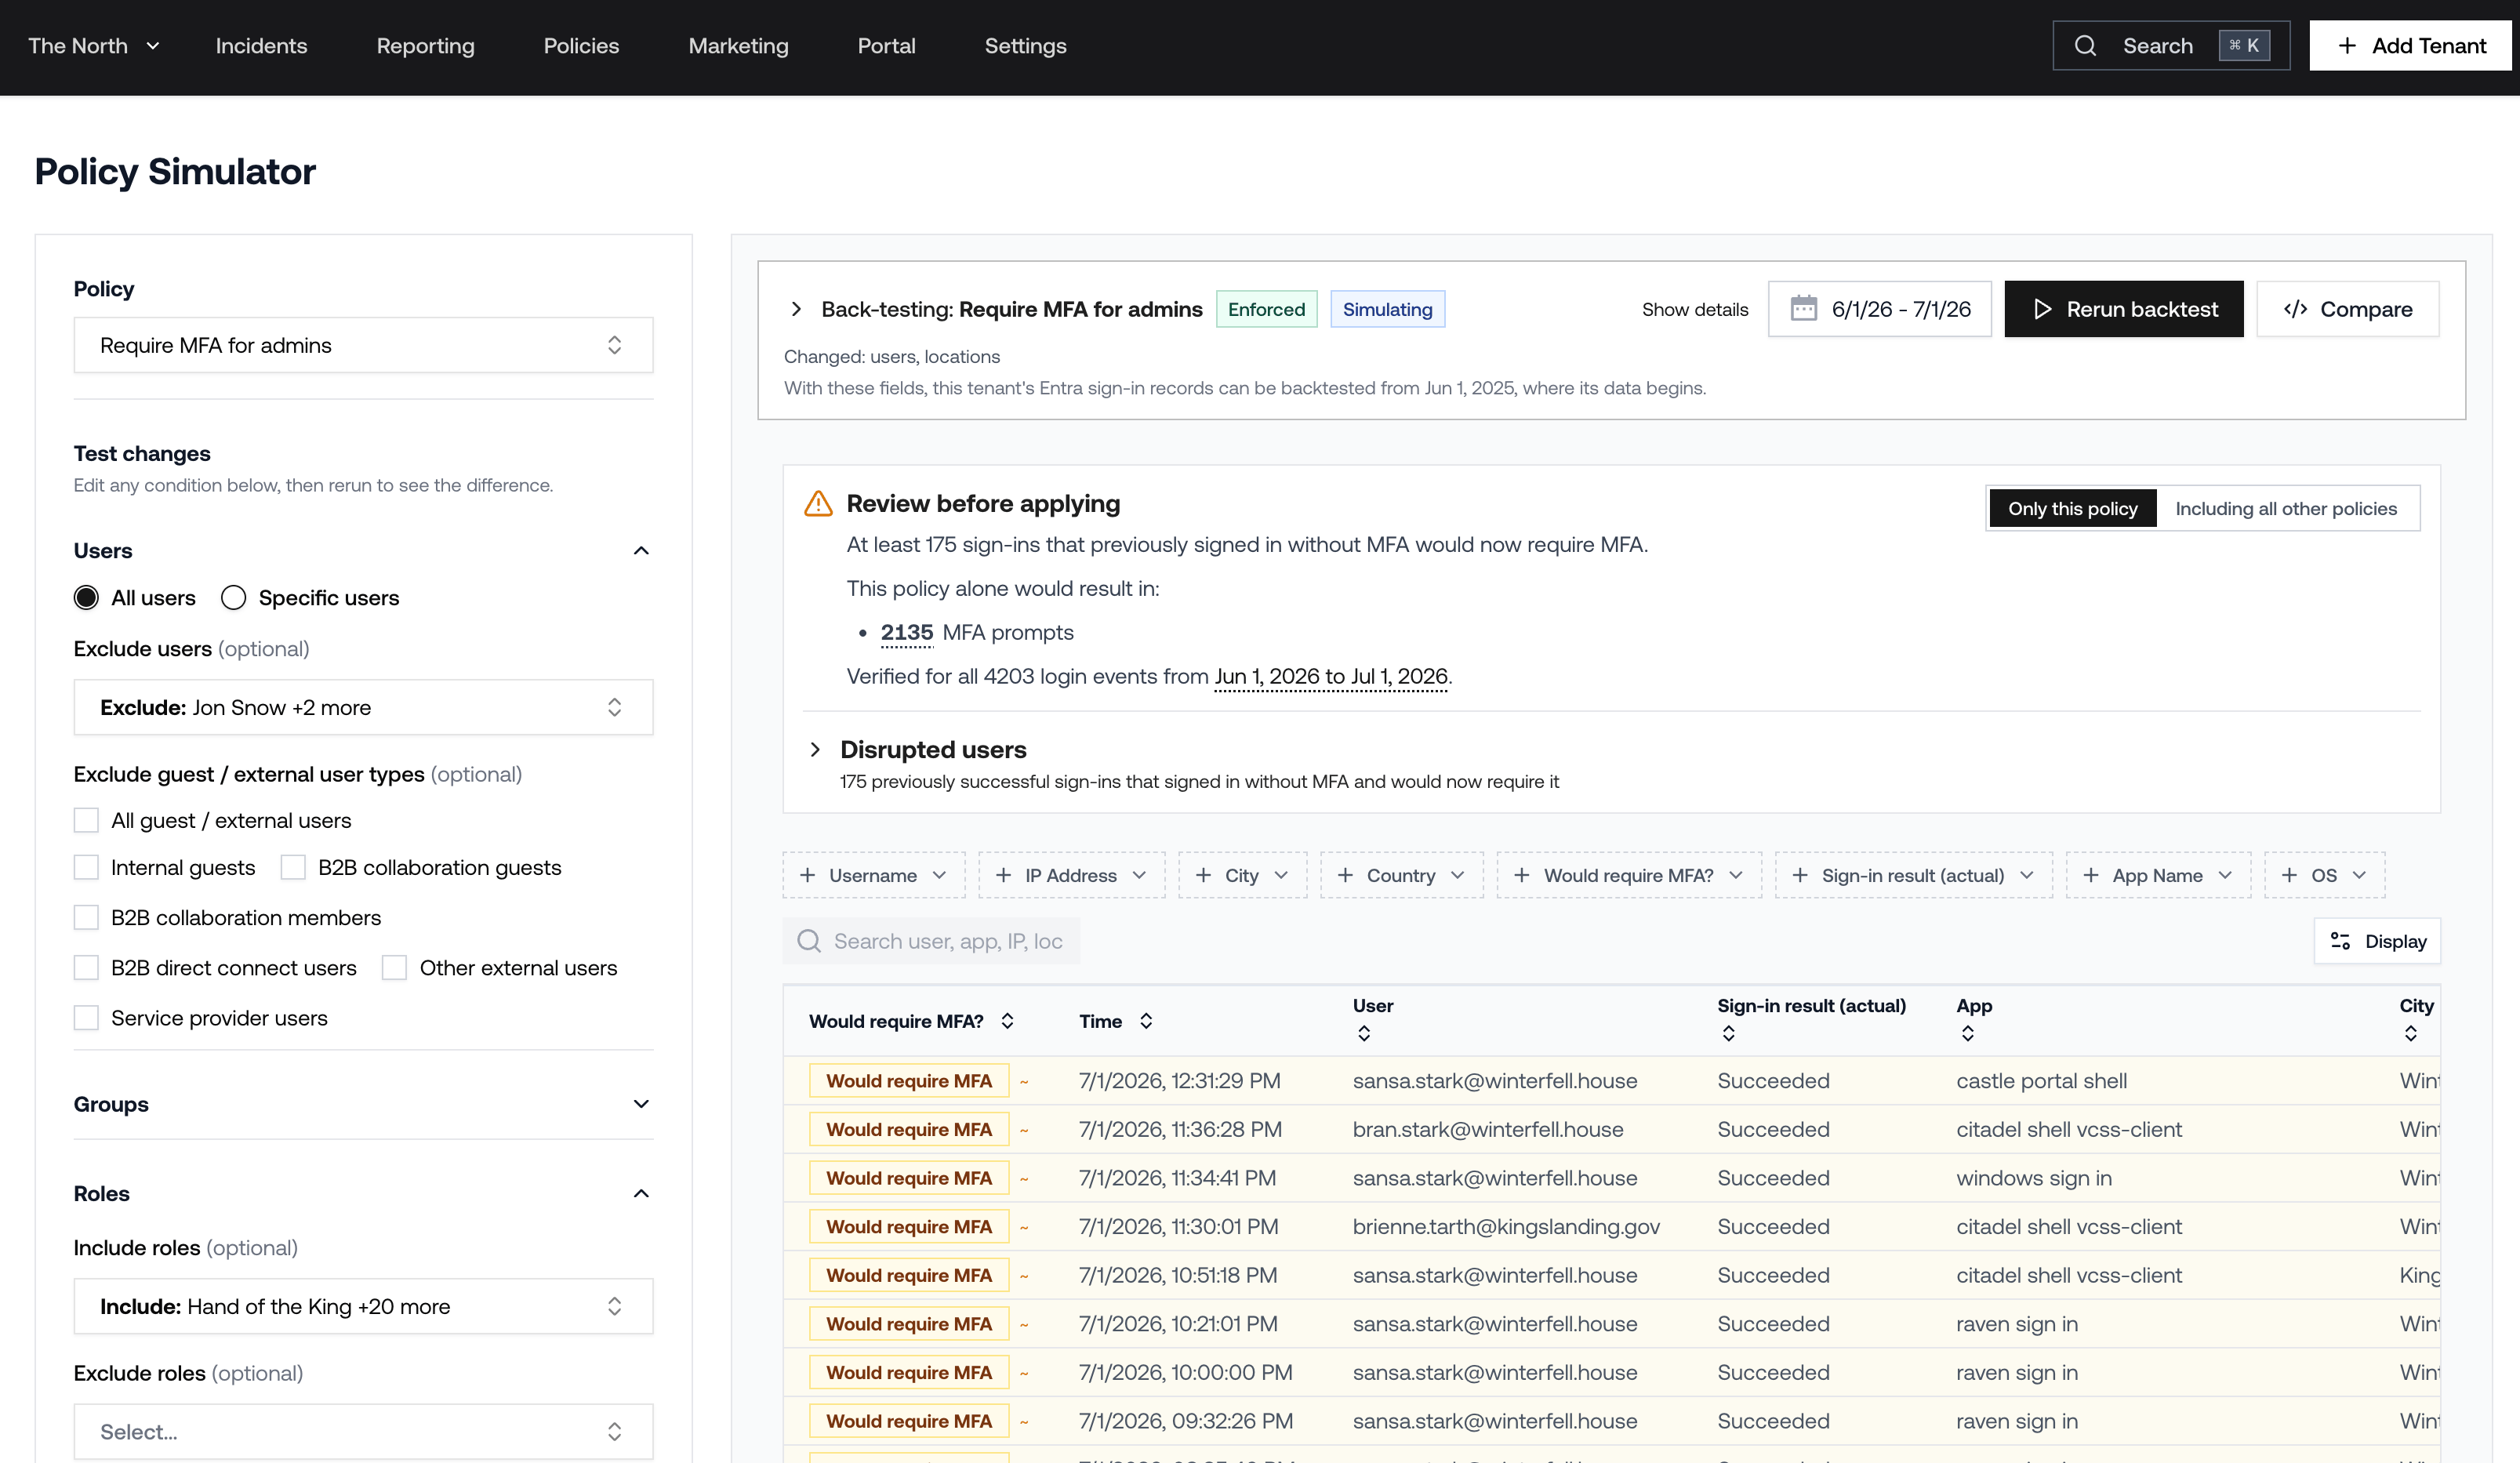
Task: Click the Search user, app, IP, loc field
Action: tap(930, 941)
